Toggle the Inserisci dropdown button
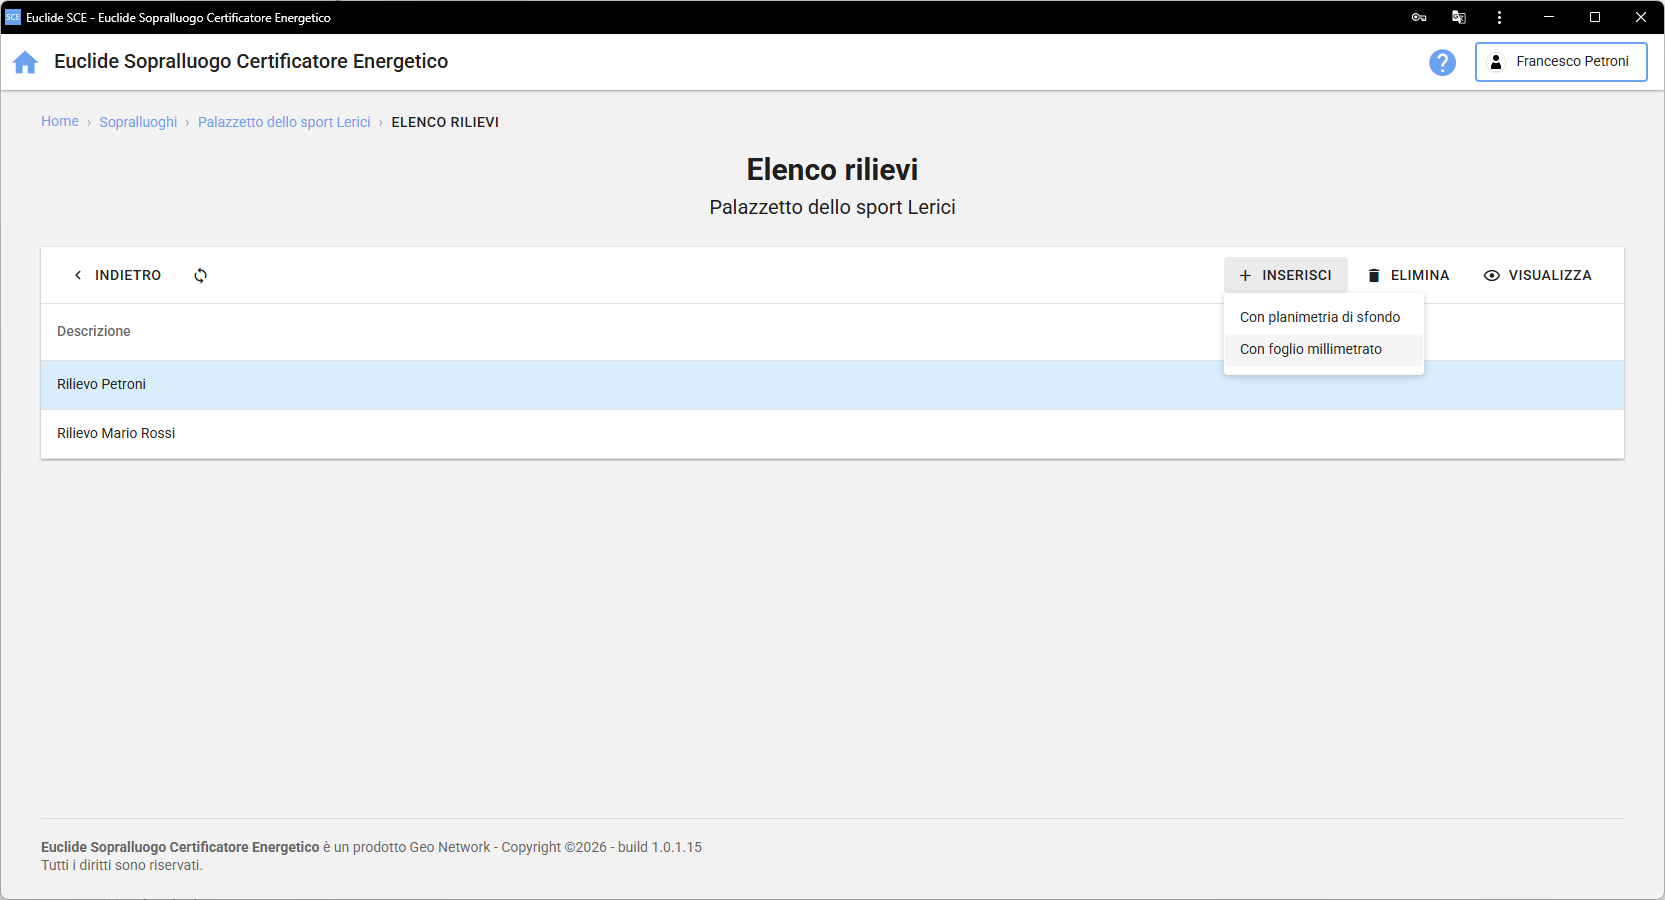 [1285, 275]
